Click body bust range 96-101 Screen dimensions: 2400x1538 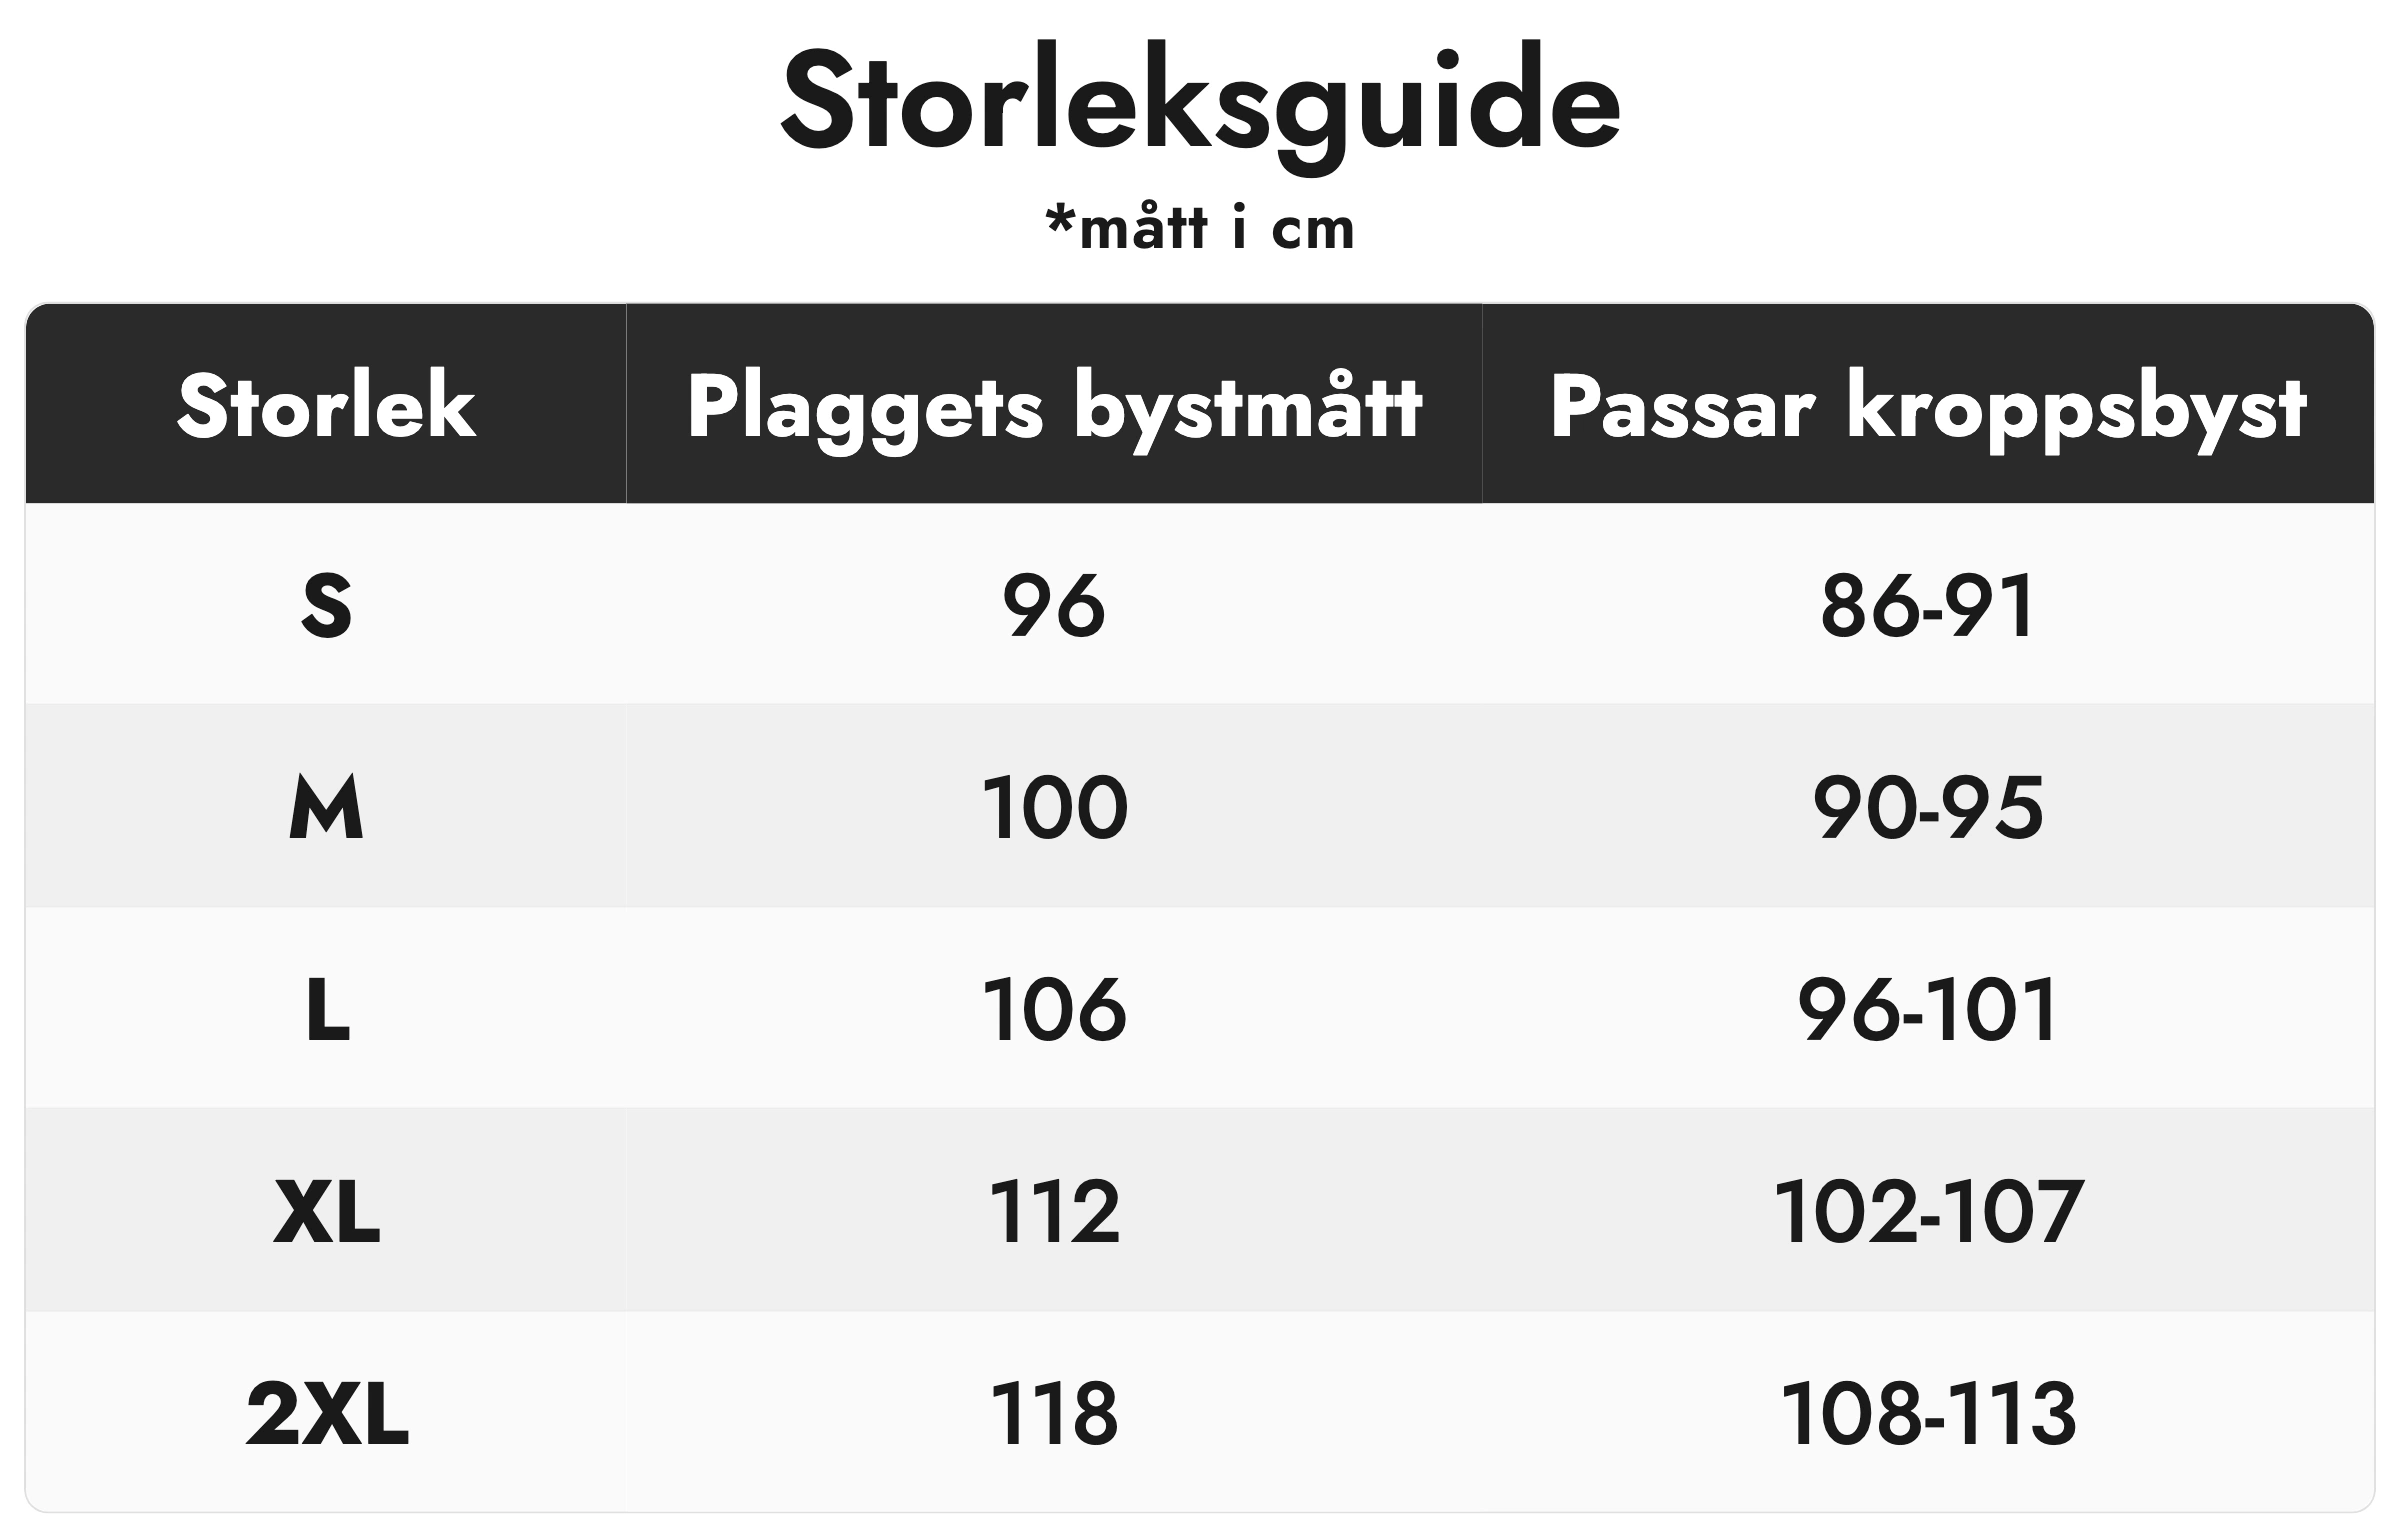1928,1010
